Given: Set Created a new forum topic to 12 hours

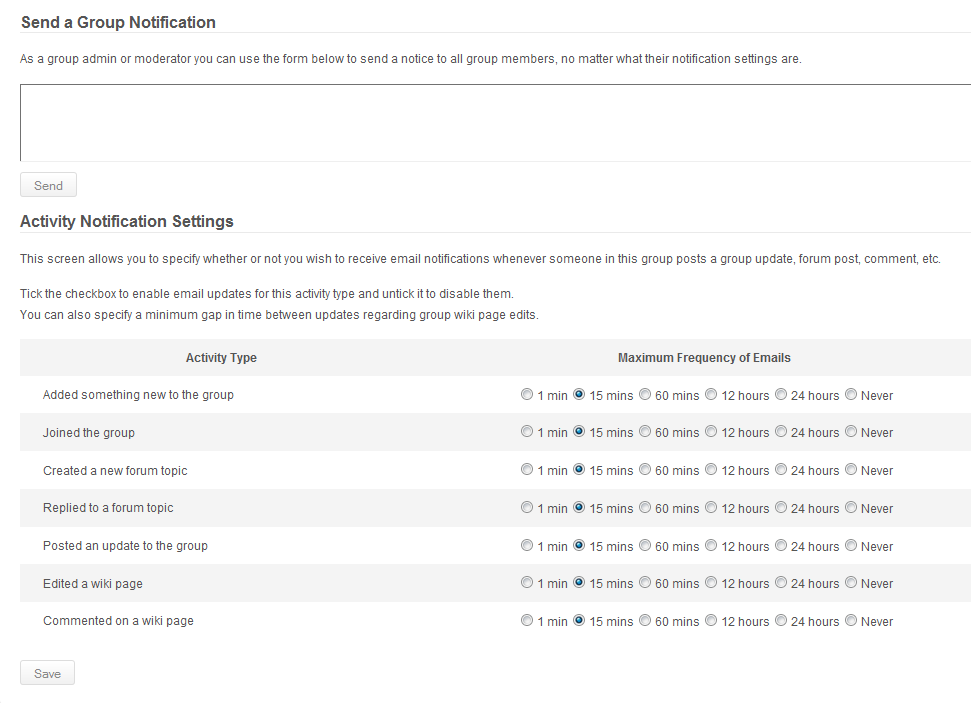Looking at the screenshot, I should click(711, 469).
